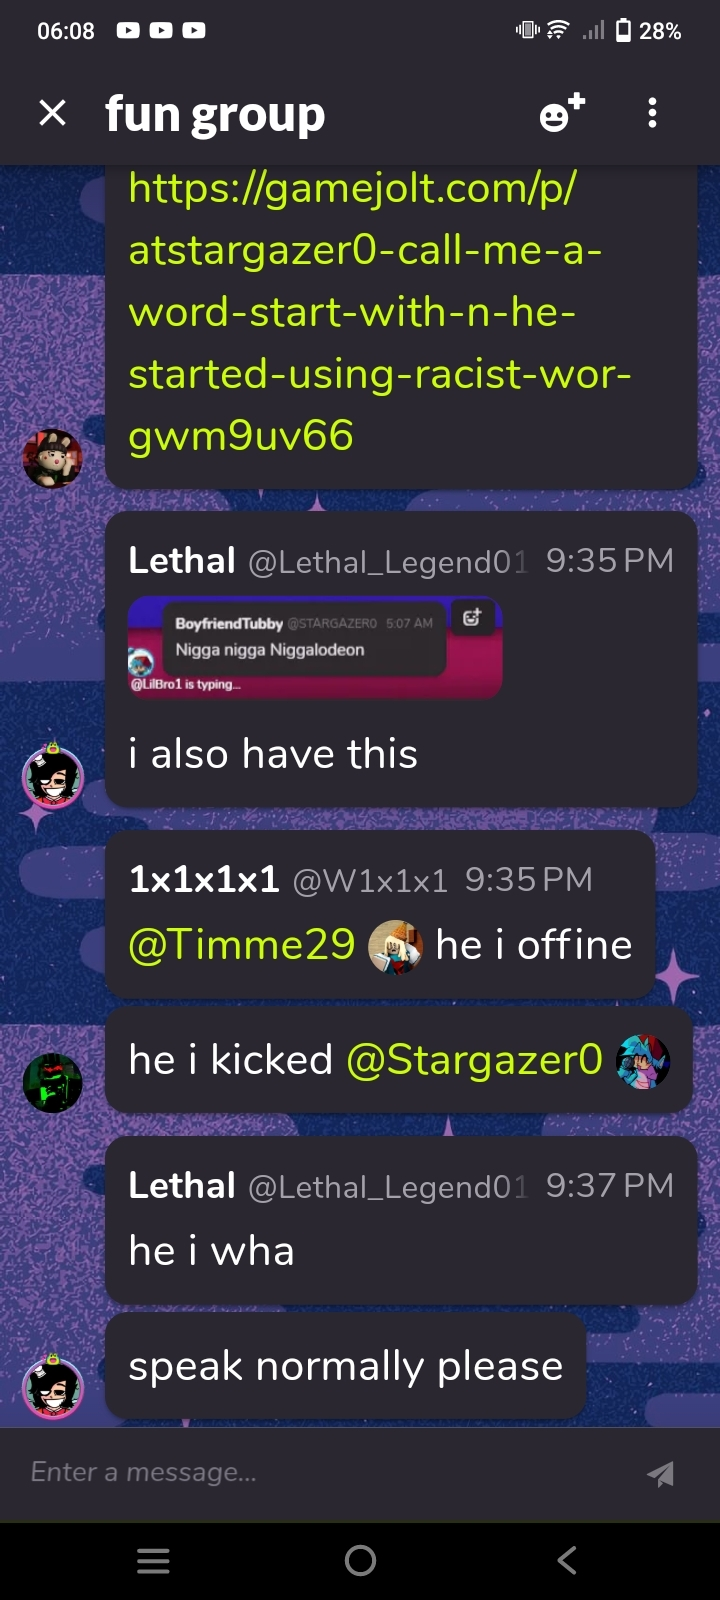Tap Lethal's avatar beside 'speak normally please'
Screen dimensions: 720x1600
point(52,1386)
